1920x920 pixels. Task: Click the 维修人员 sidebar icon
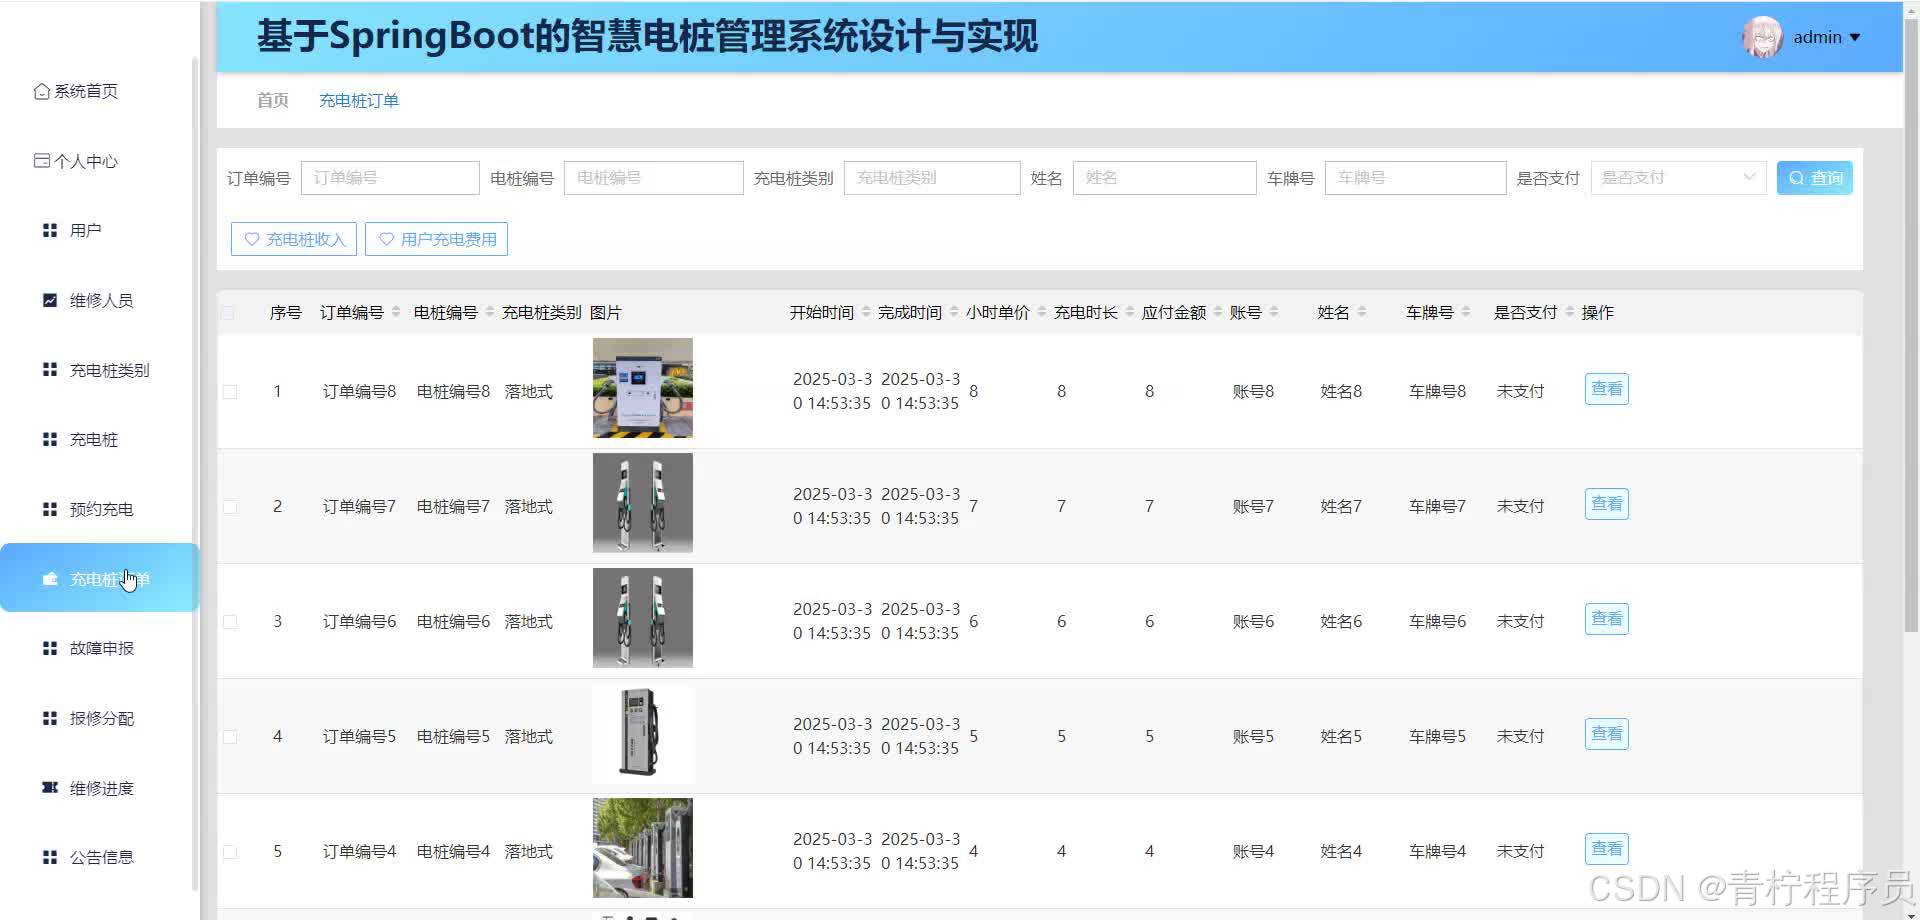(49, 299)
